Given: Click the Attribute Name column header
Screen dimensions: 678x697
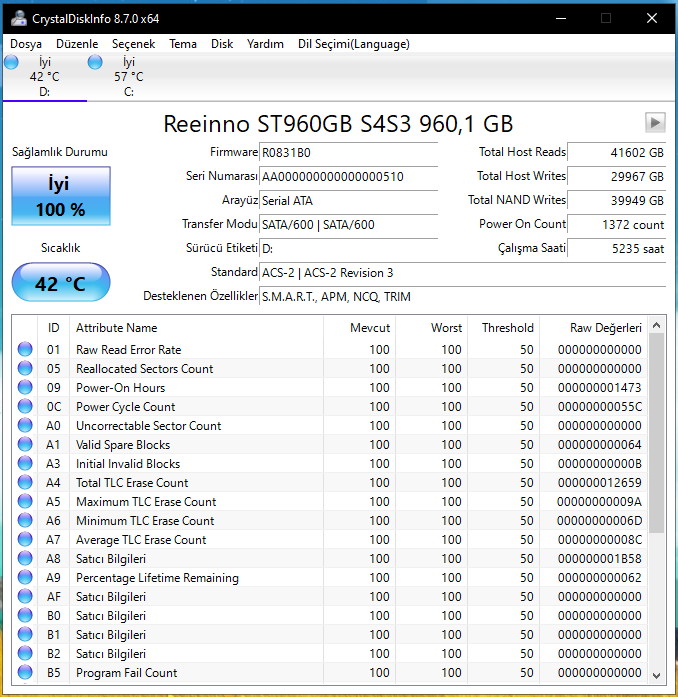Looking at the screenshot, I should click(116, 328).
